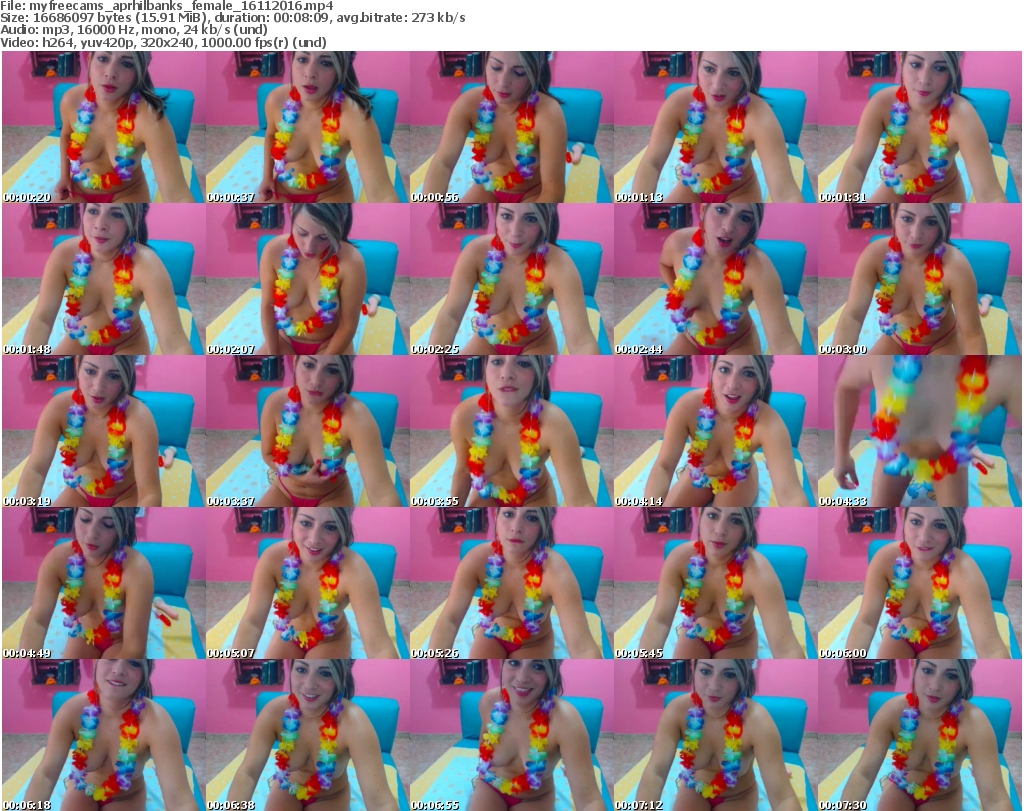Select the thumbnail at 00:04:49

[x=104, y=583]
